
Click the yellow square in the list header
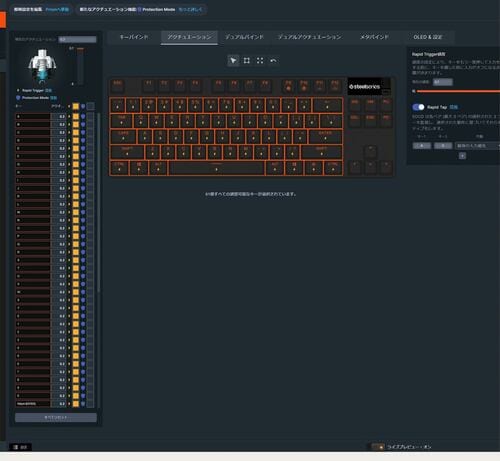pos(76,106)
